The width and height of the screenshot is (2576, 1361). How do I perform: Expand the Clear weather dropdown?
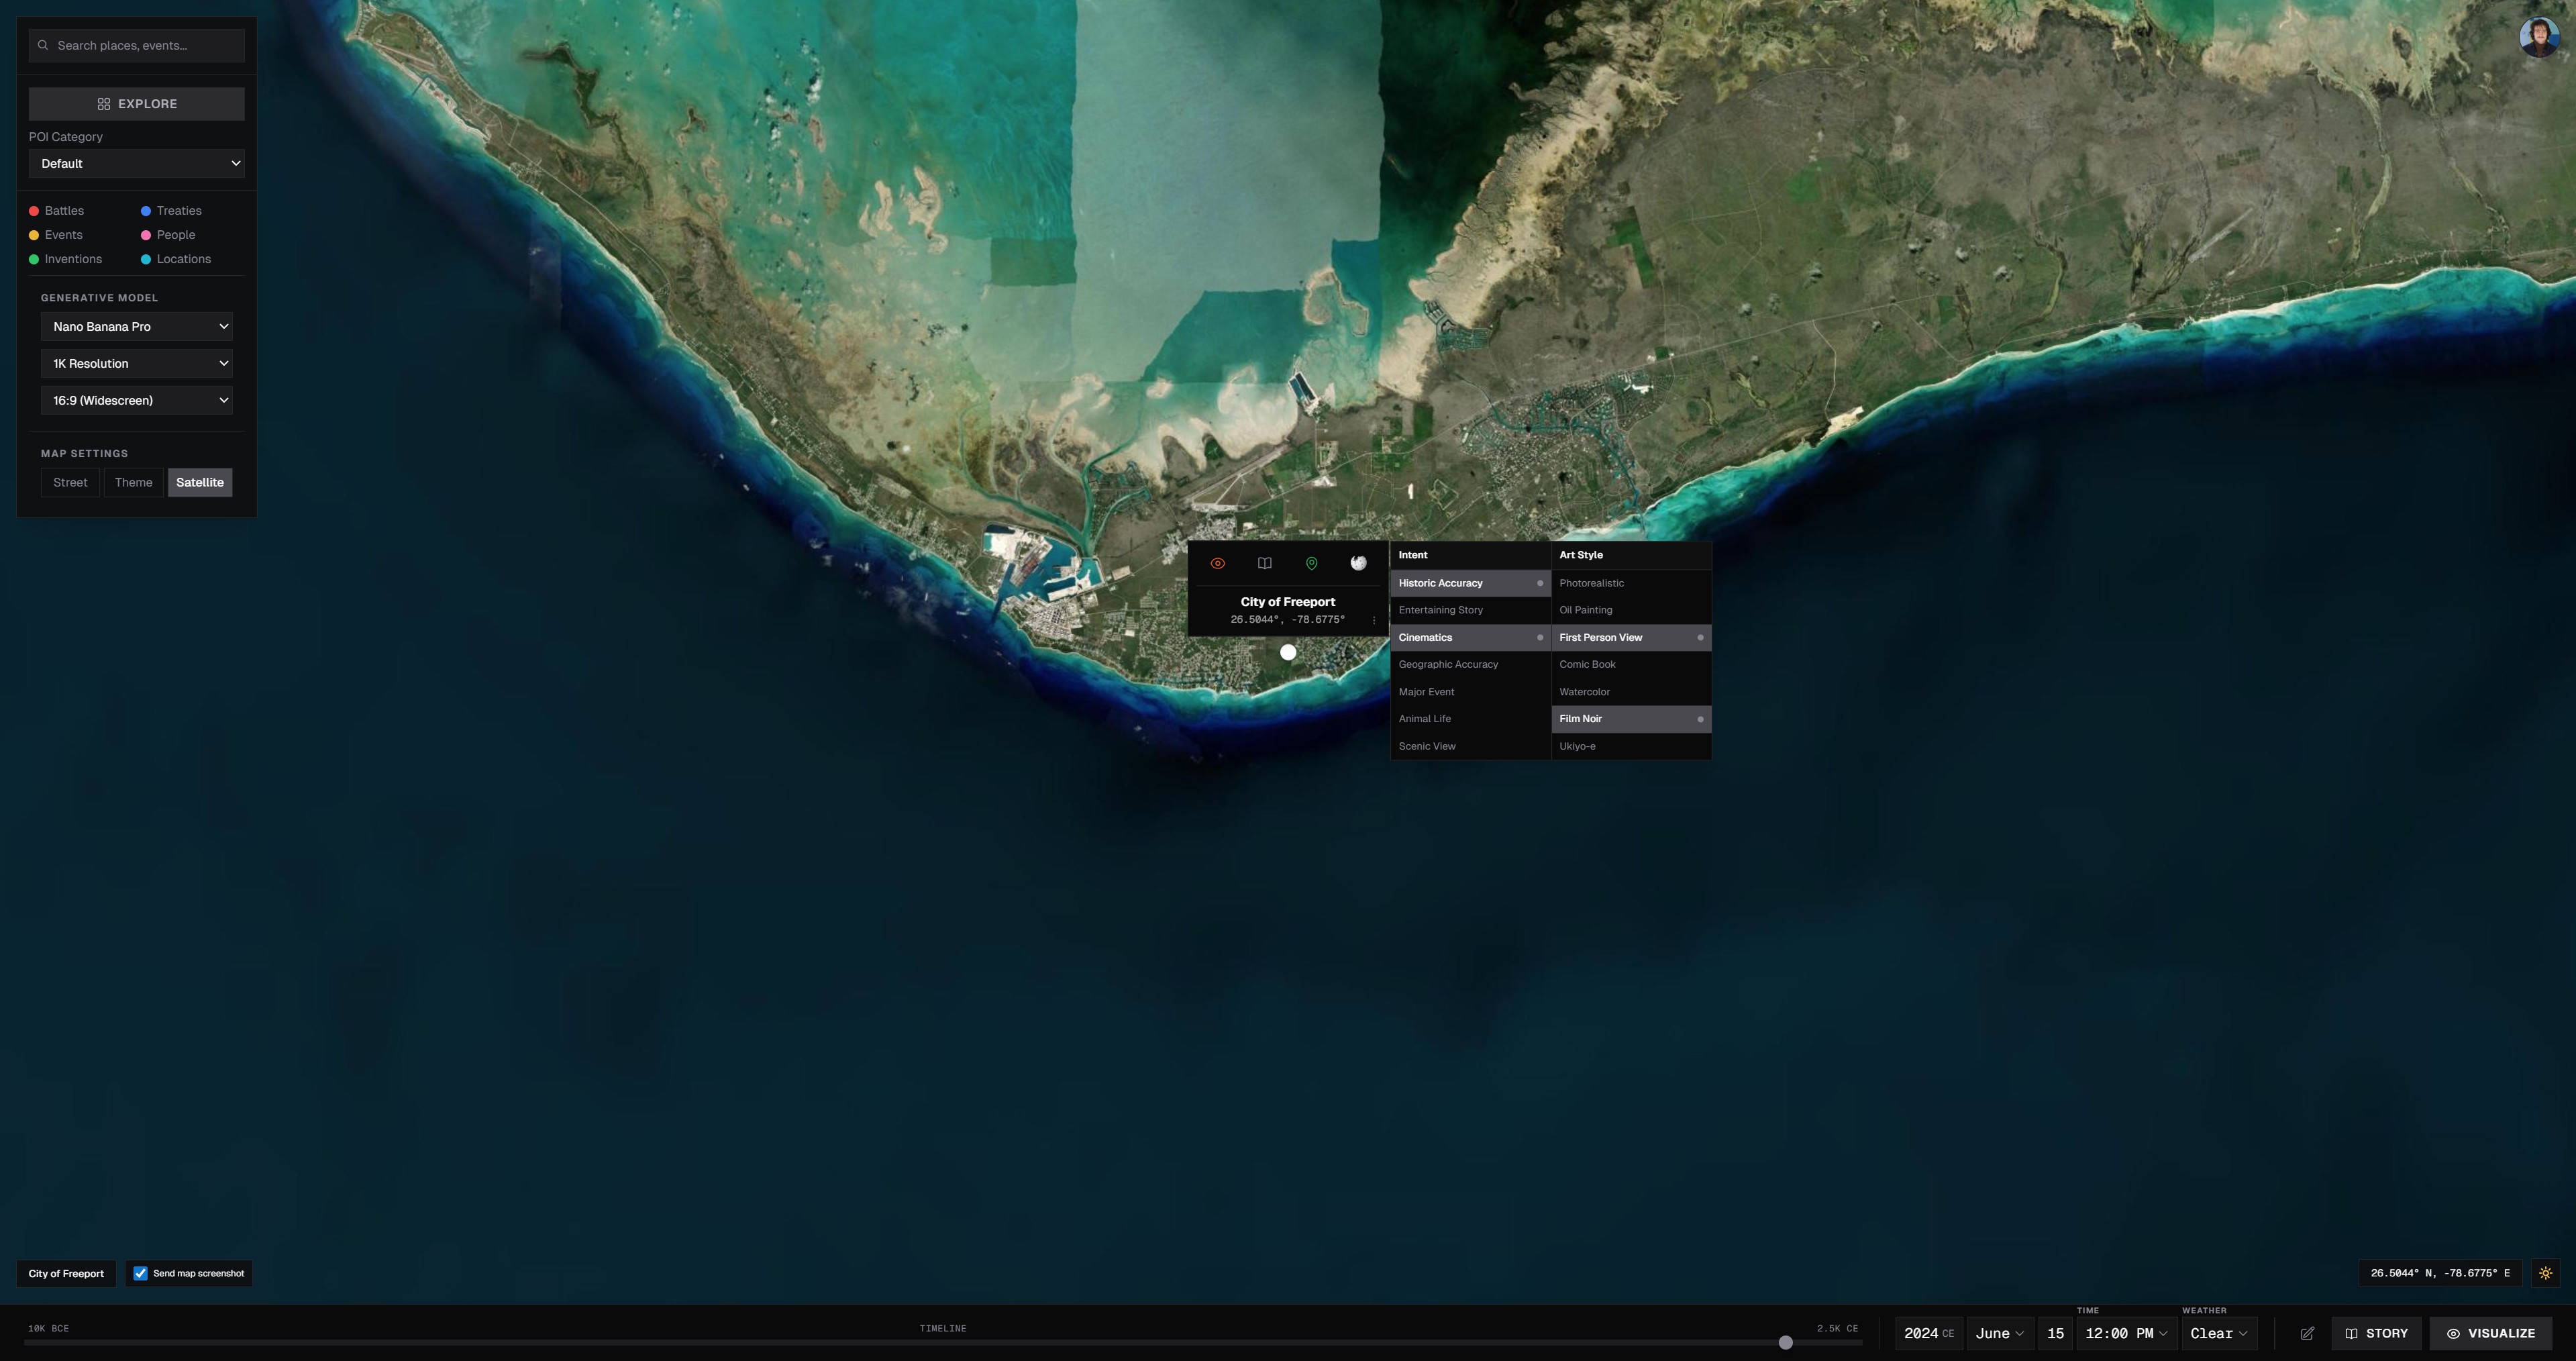pos(2218,1333)
